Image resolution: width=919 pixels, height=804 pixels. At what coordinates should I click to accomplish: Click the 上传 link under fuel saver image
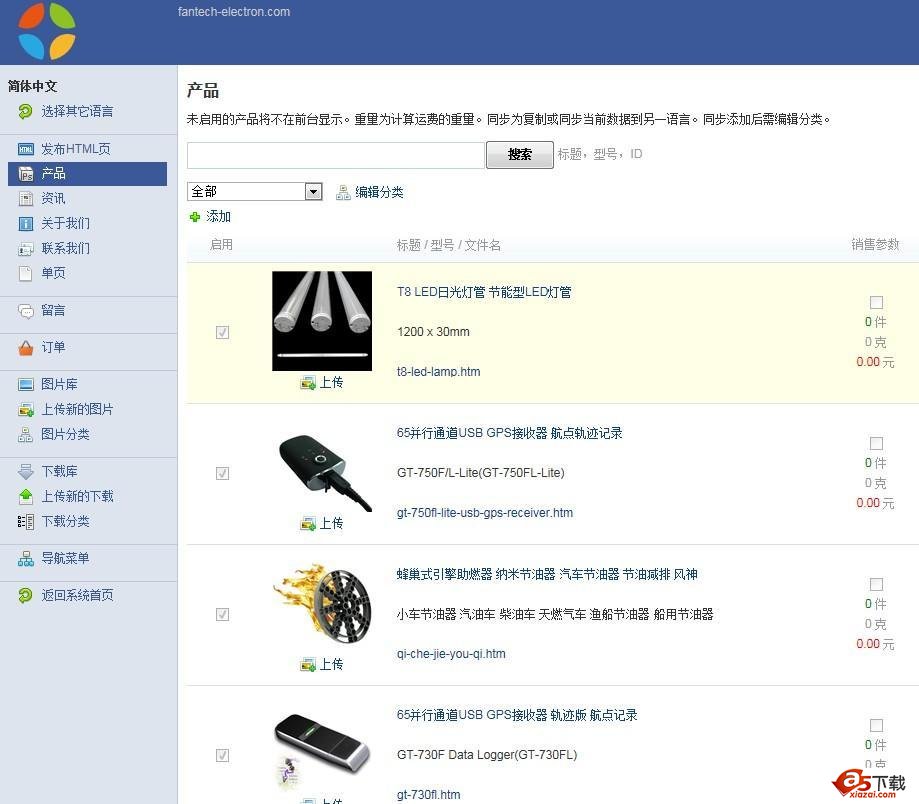pos(331,665)
